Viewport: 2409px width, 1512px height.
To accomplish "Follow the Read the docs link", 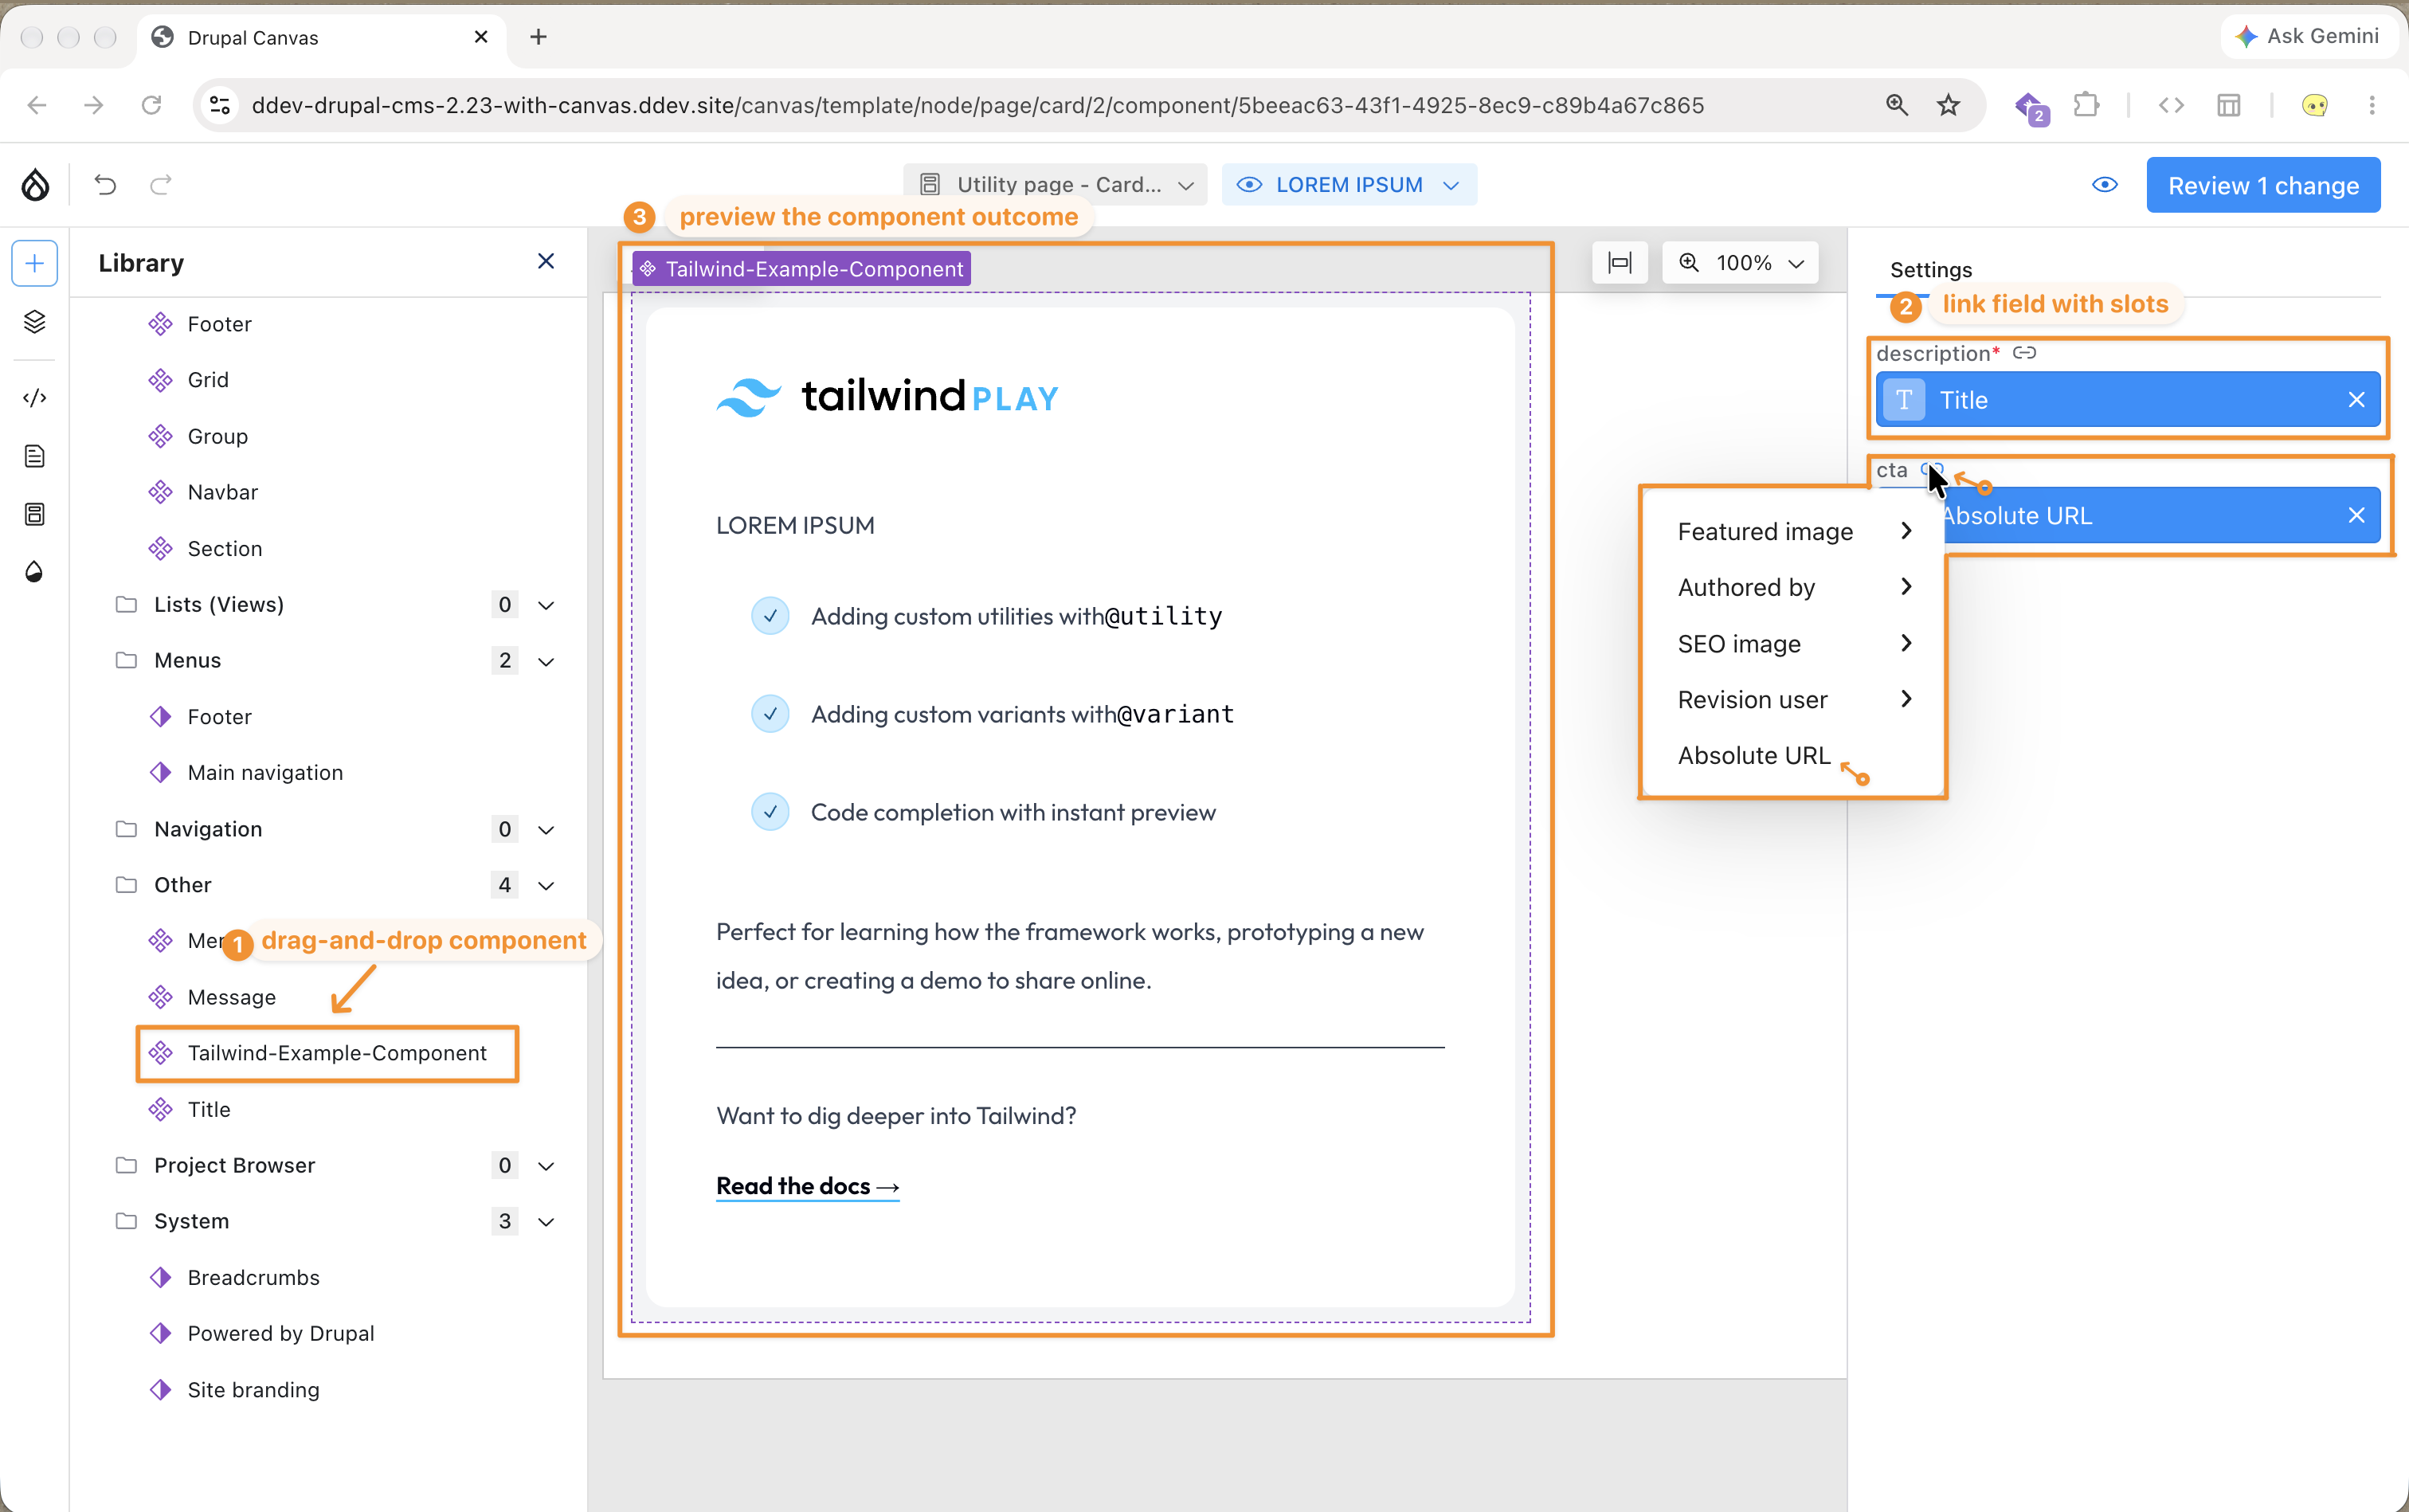I will point(808,1186).
